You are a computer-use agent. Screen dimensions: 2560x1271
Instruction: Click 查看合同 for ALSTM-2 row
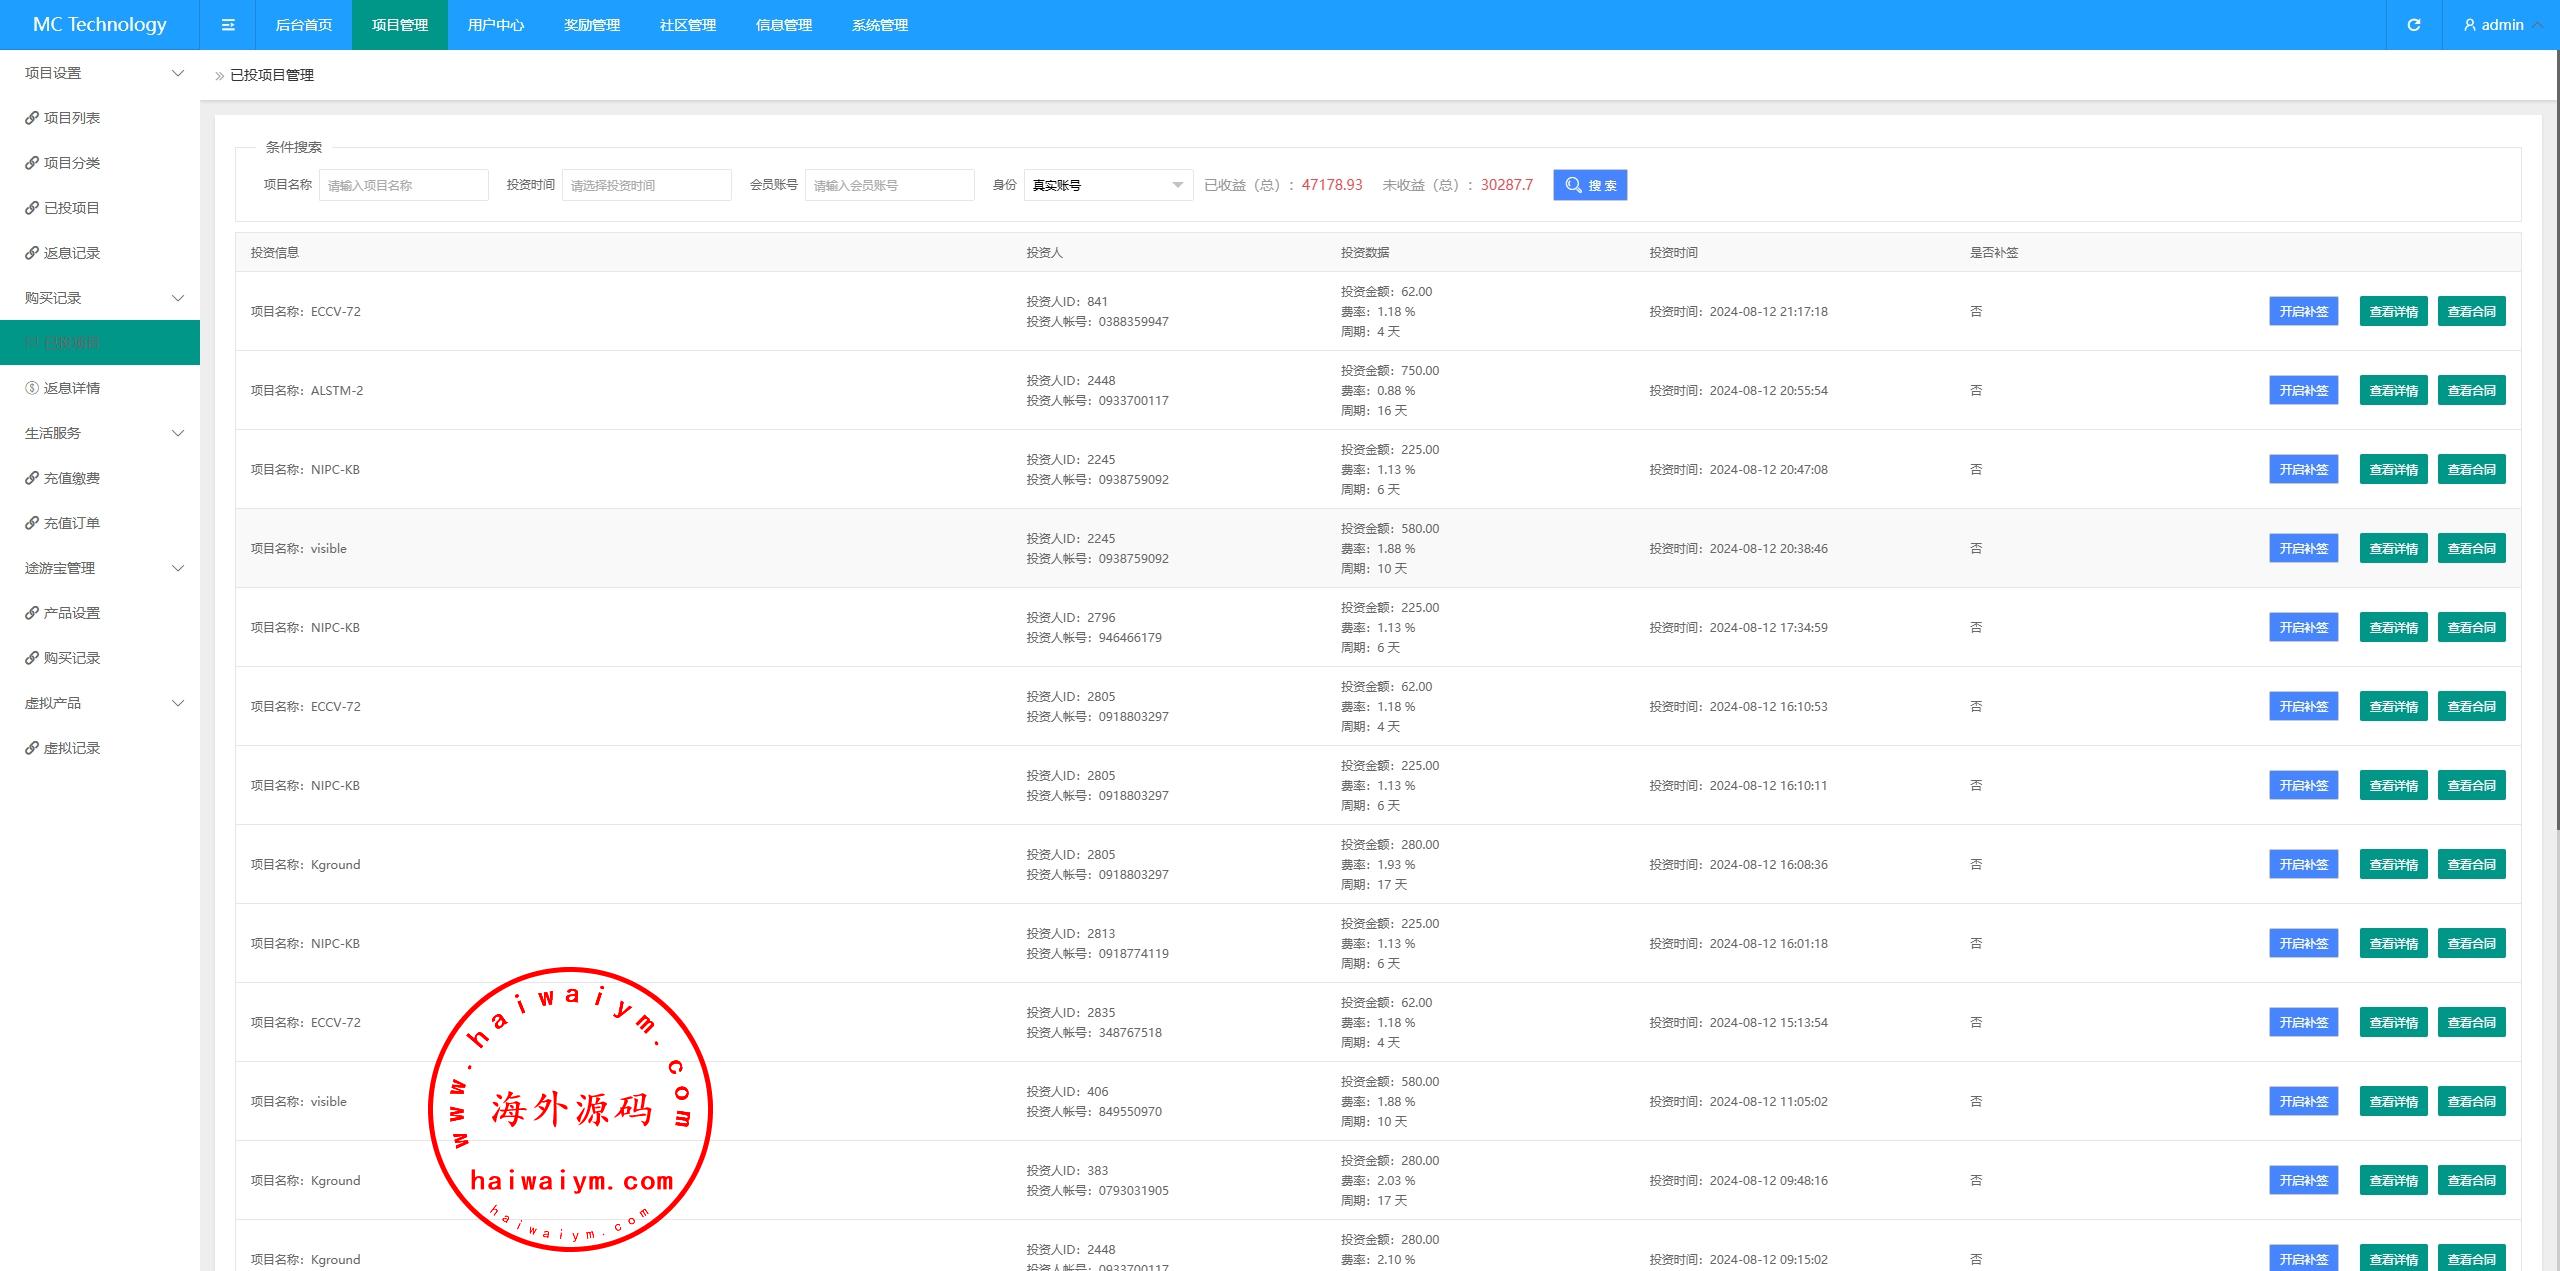click(x=2471, y=391)
